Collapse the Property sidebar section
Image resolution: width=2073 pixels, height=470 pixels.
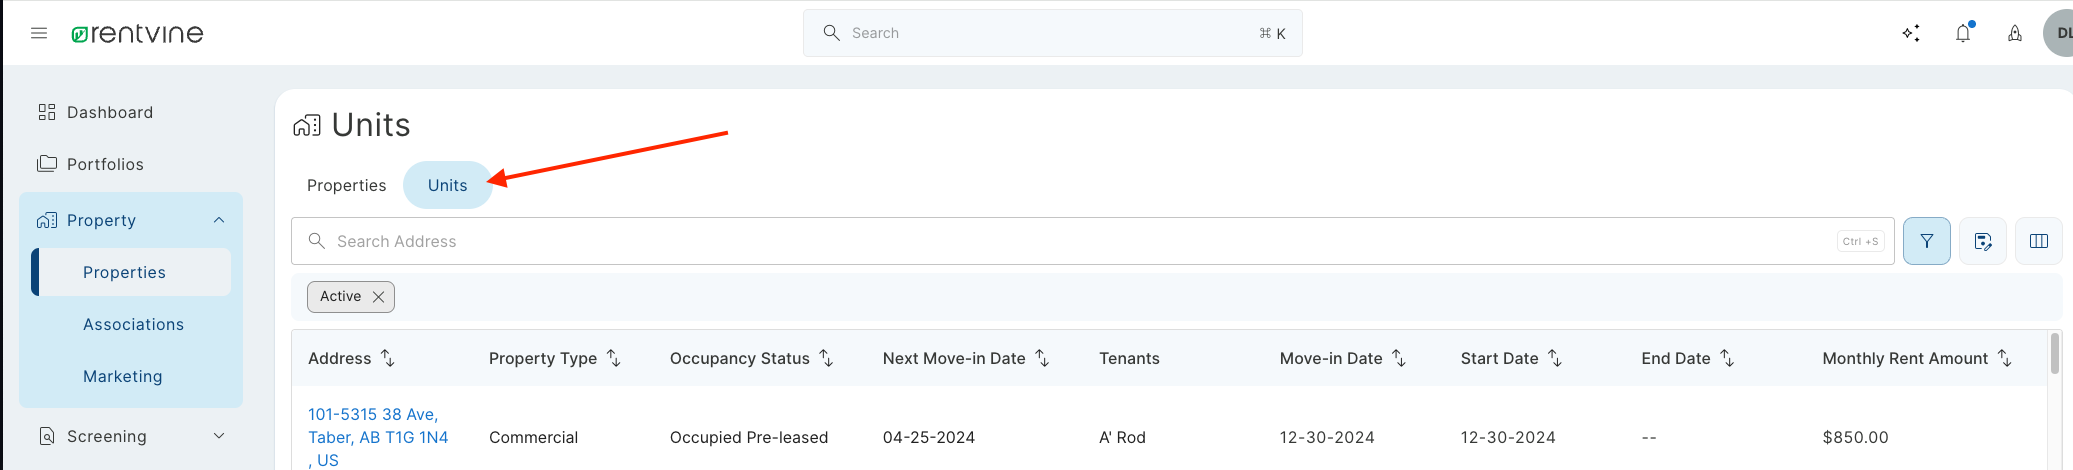[219, 220]
